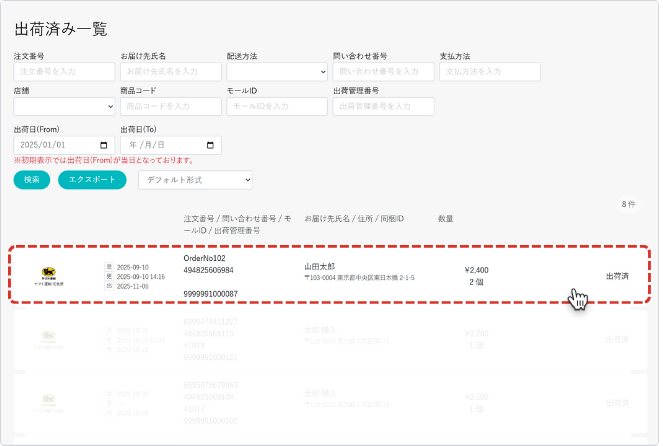
Task: Click the 出荷日(To) date text area
Action: point(156,144)
